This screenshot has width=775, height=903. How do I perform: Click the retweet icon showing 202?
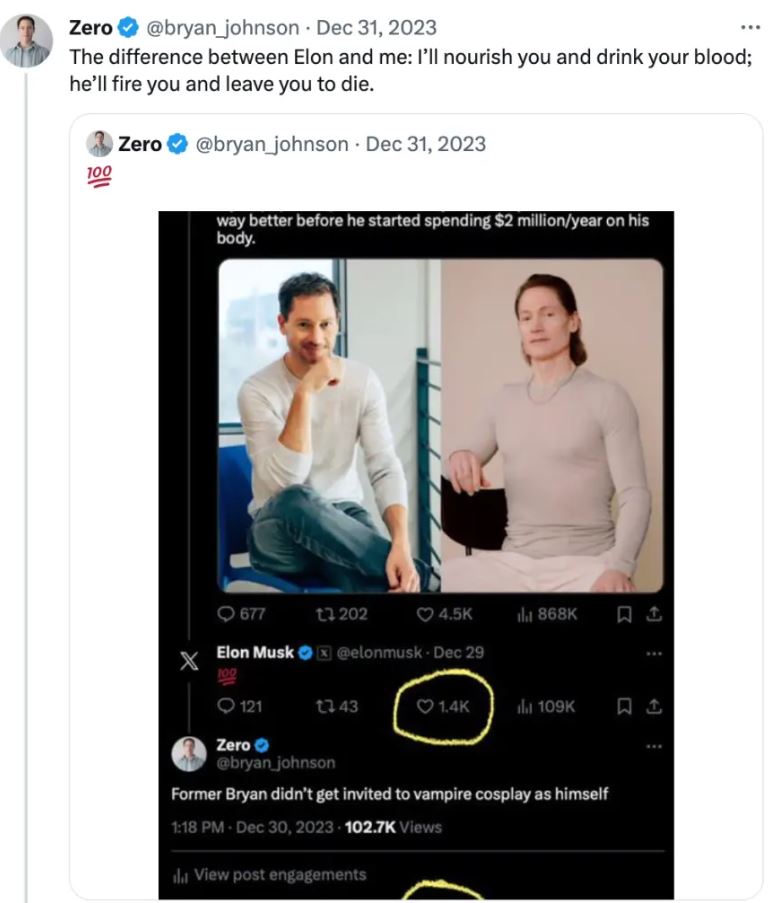325,614
